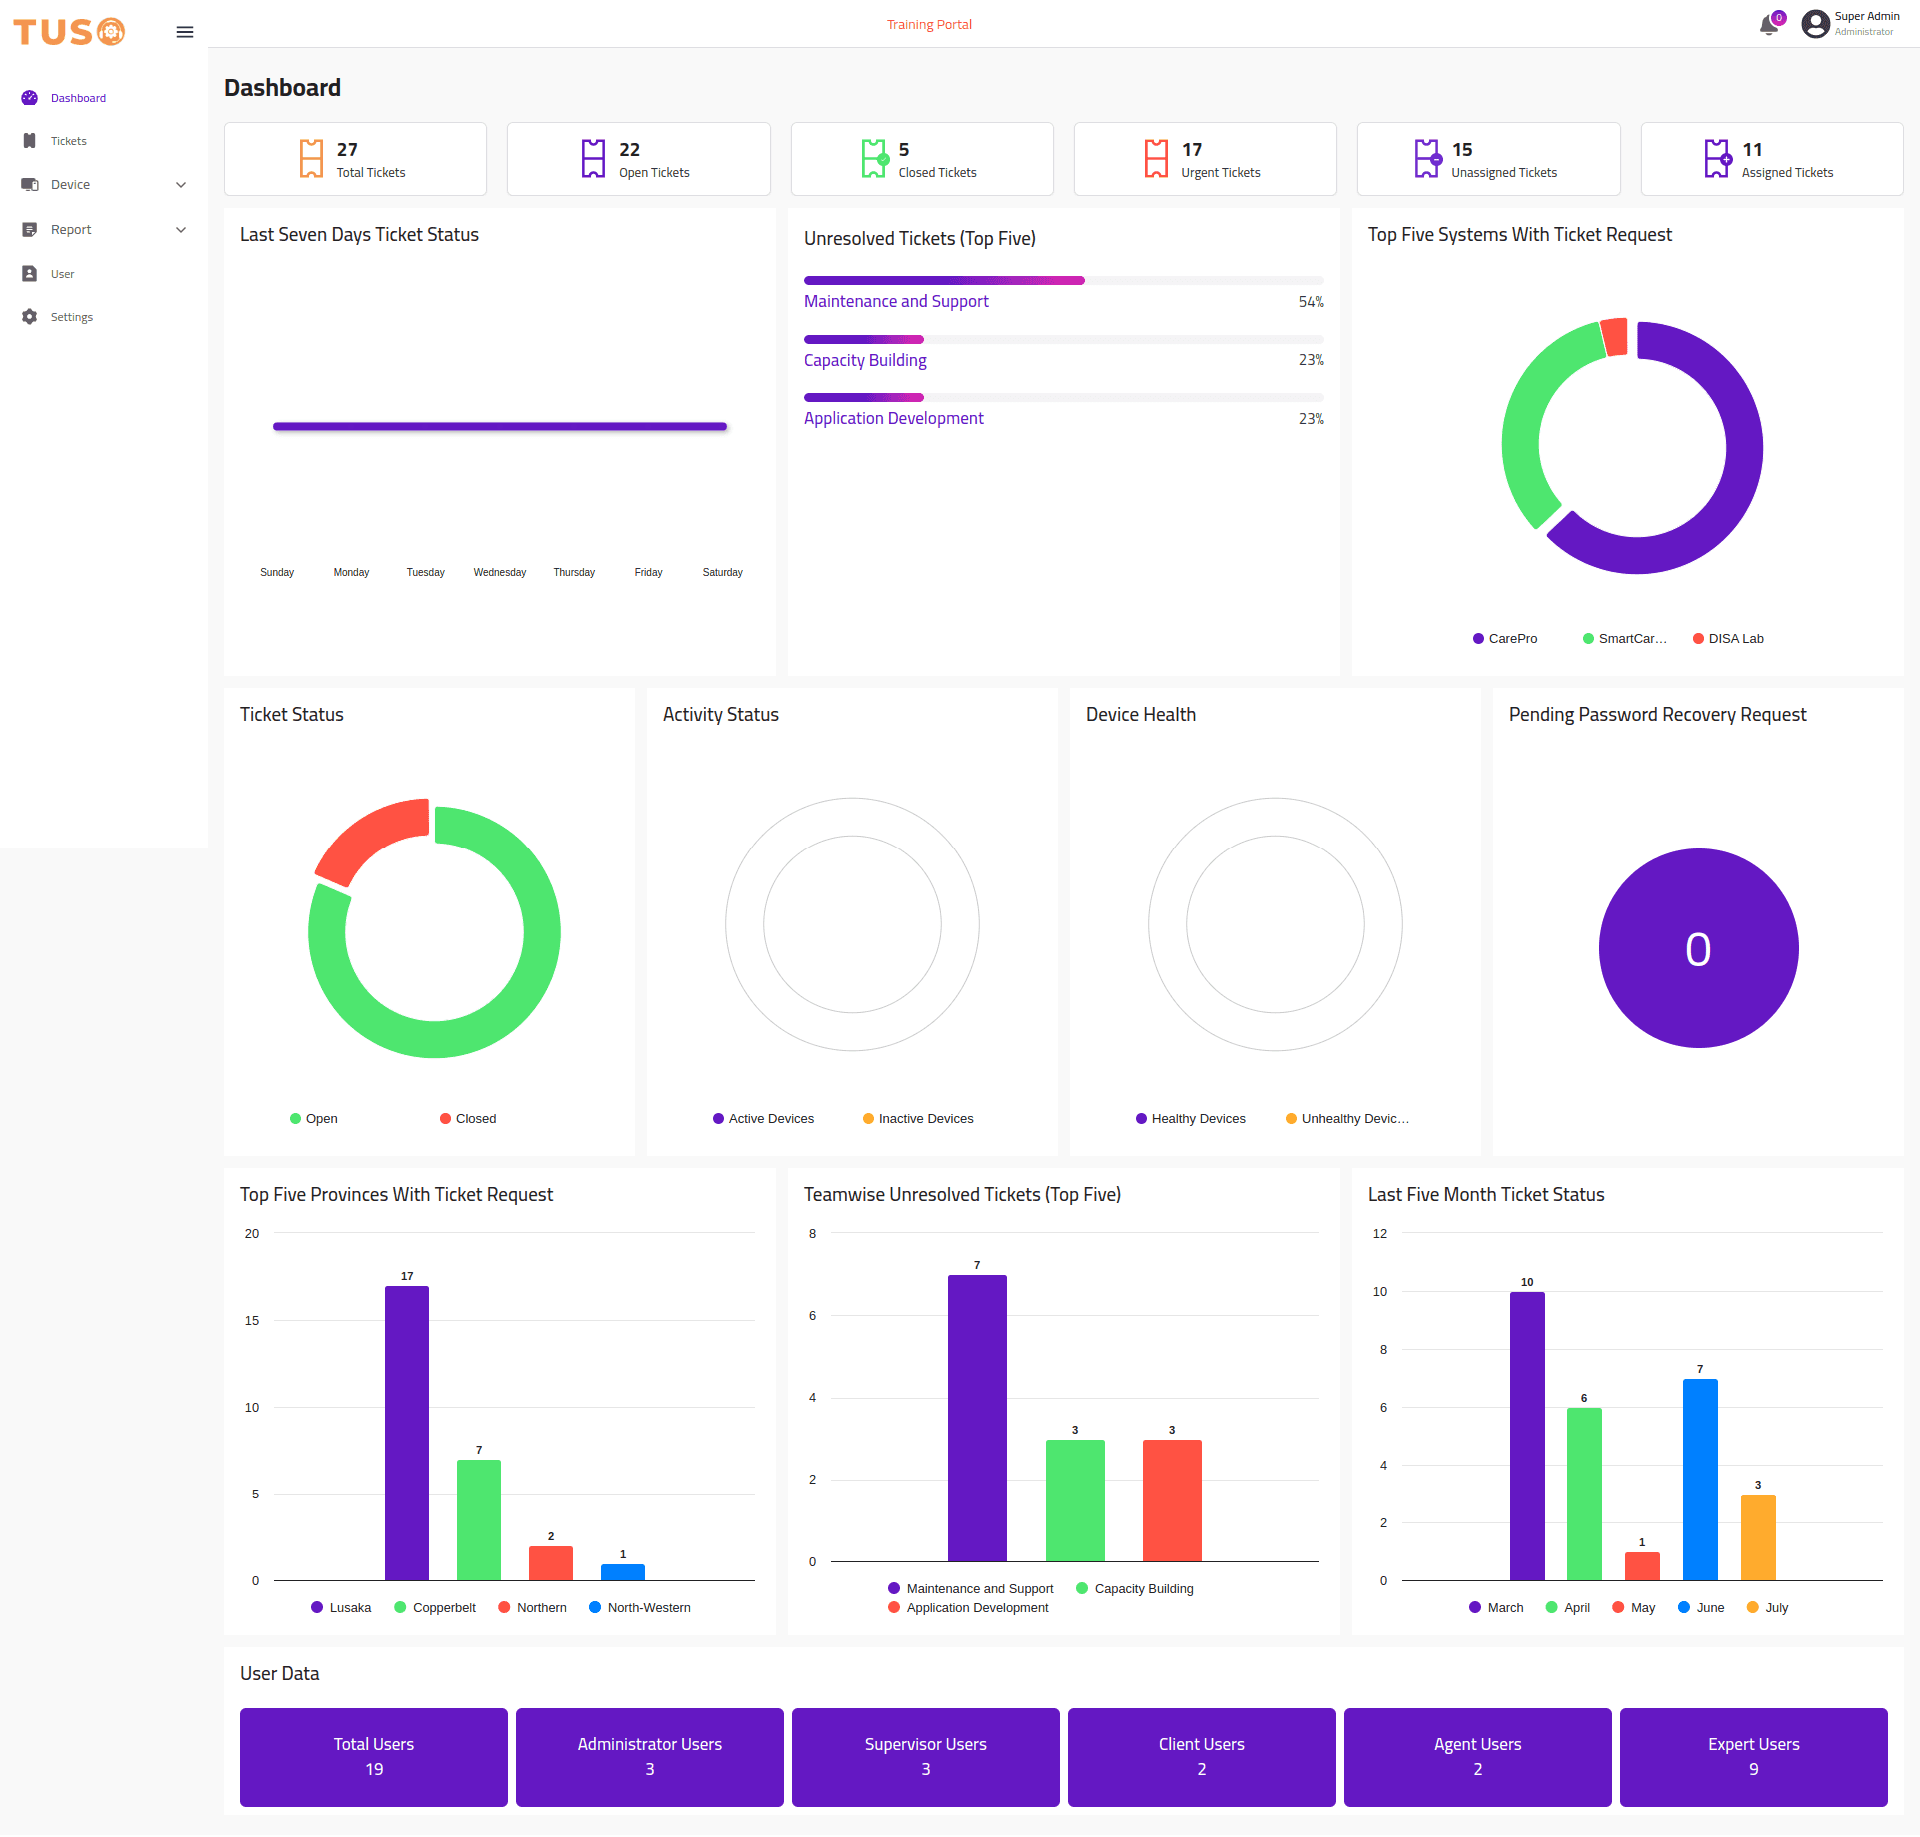Toggle North-Western legend item
Viewport: 1920px width, 1837px height.
coord(640,1608)
